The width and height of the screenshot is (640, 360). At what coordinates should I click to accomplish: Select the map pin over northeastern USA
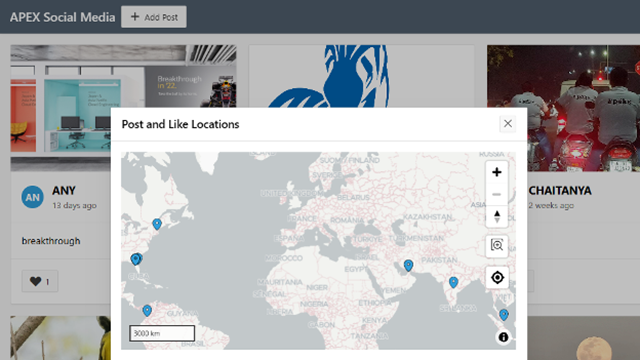[x=157, y=224]
